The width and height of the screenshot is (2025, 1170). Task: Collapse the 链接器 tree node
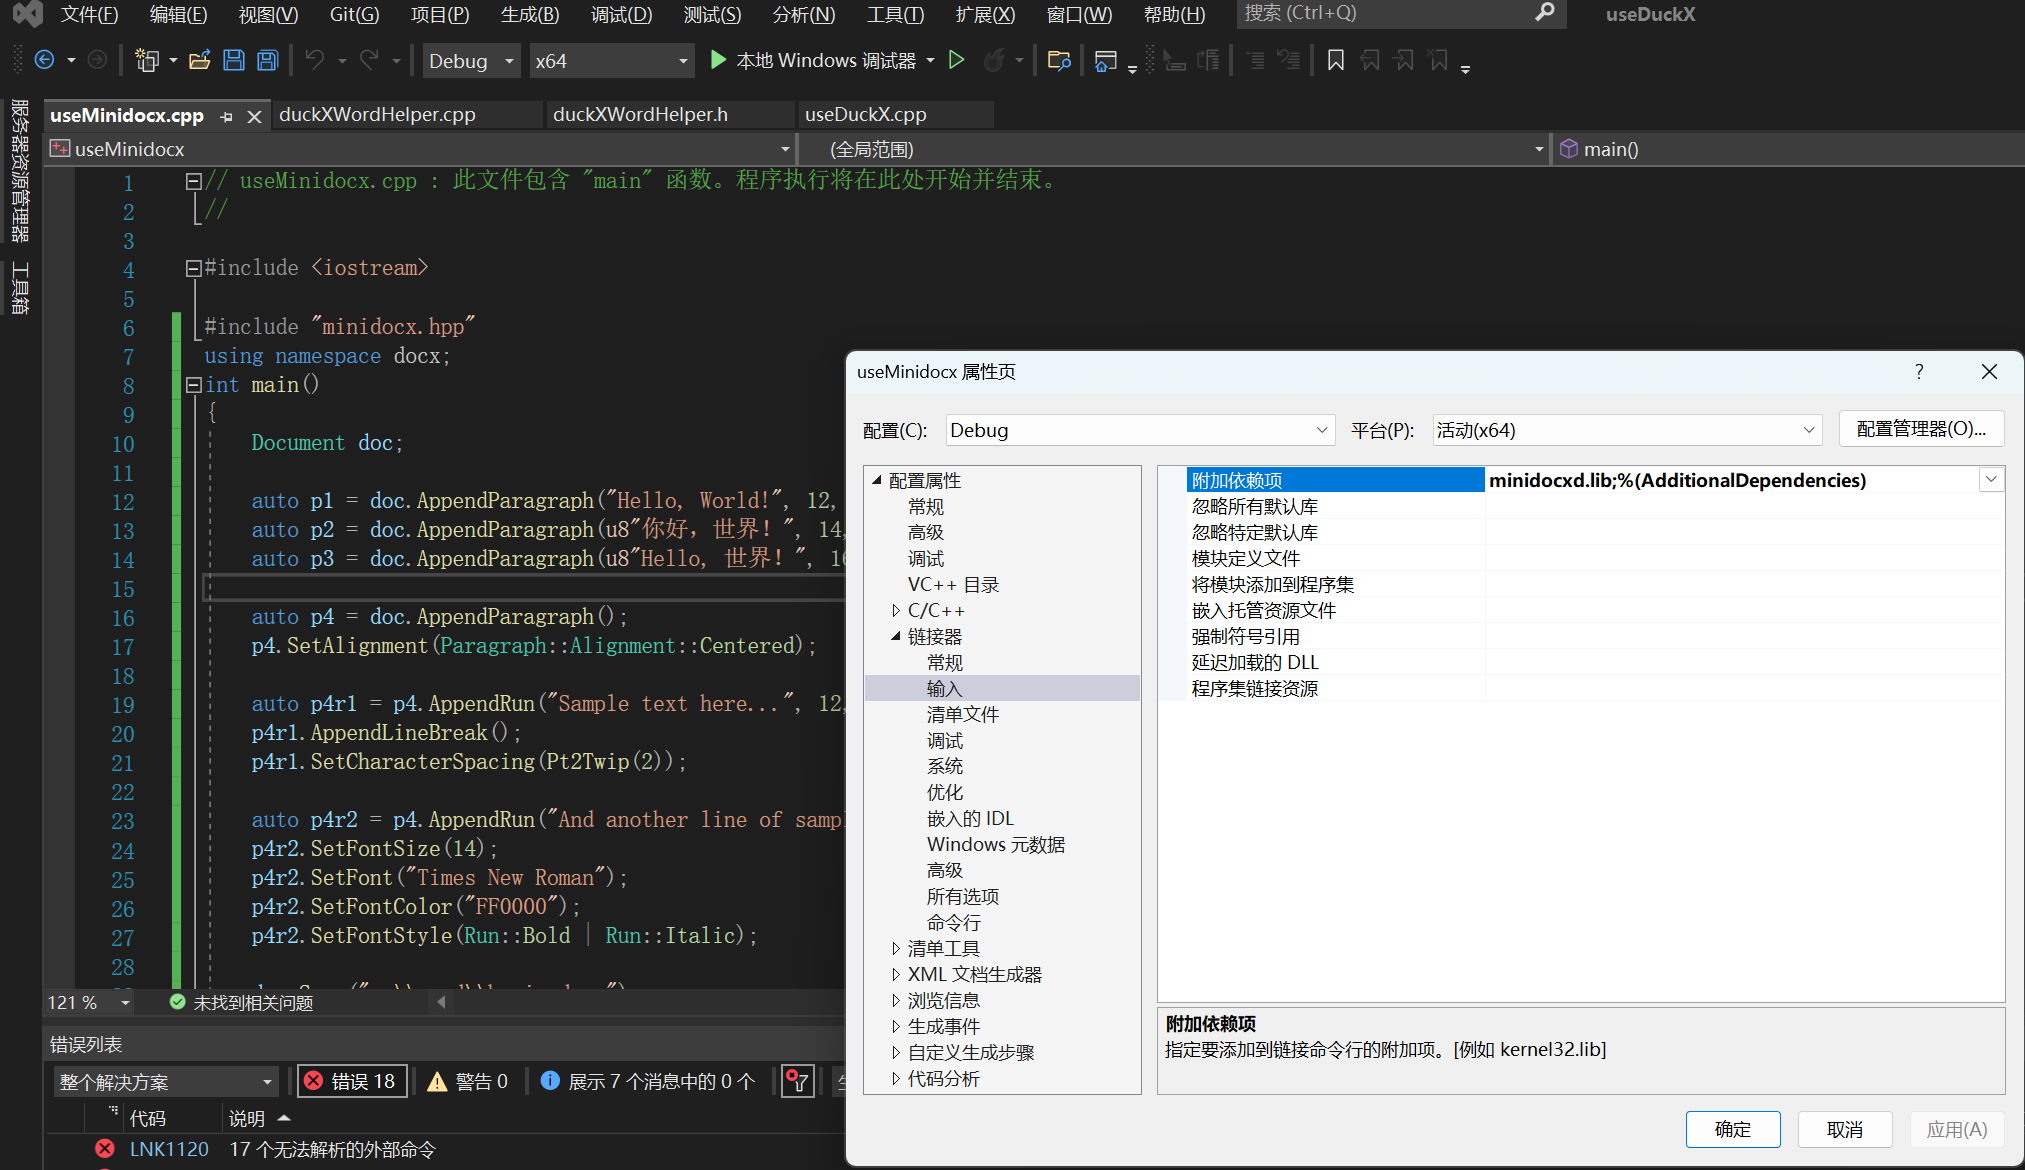pos(896,636)
